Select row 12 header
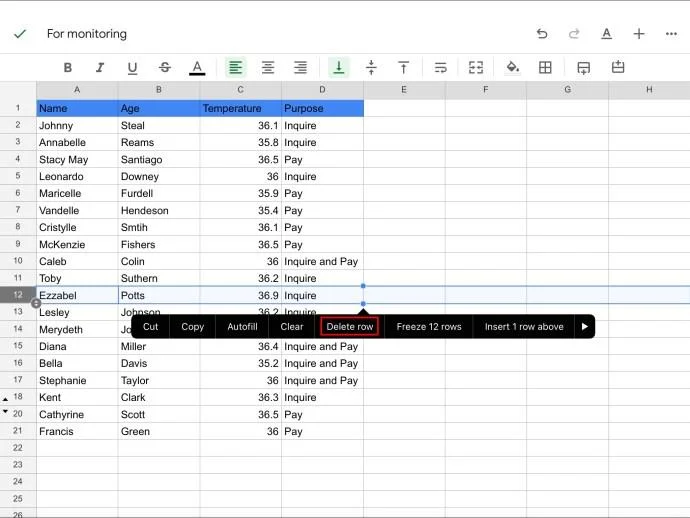This screenshot has height=518, width=690. 18,295
